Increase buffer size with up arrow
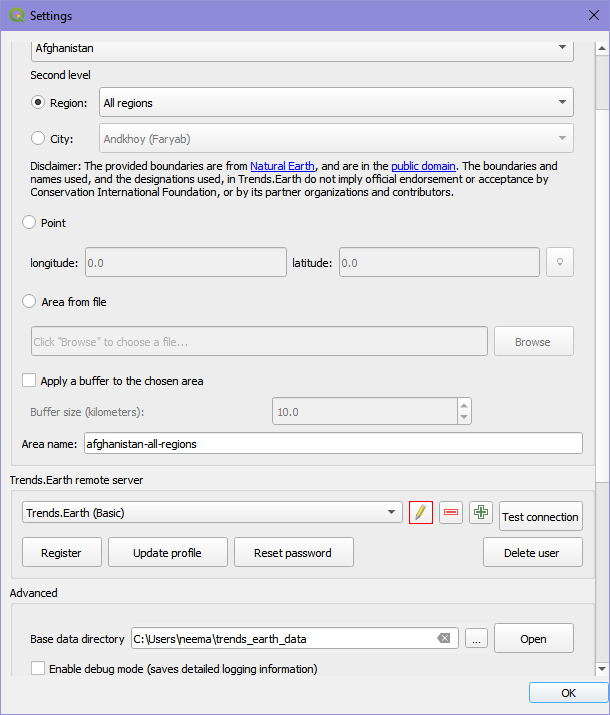The height and width of the screenshot is (715, 610). coord(464,405)
